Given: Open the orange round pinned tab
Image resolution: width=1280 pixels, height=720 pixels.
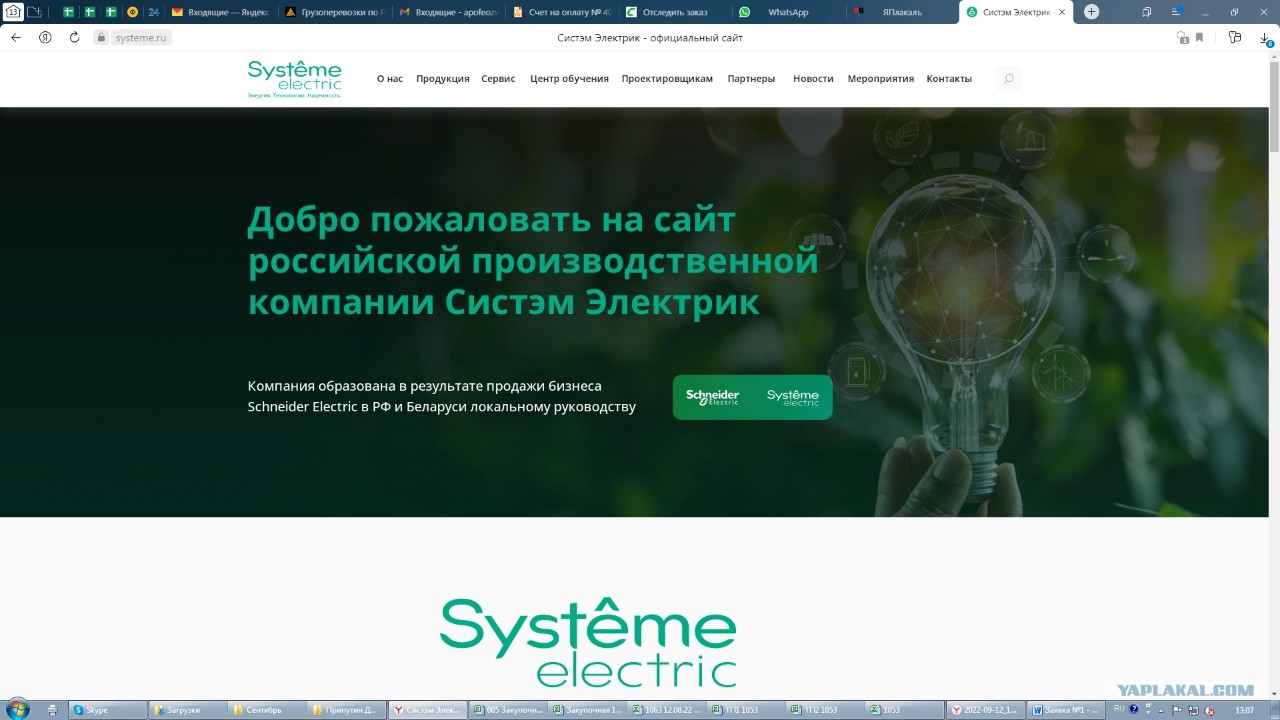Looking at the screenshot, I should (132, 12).
